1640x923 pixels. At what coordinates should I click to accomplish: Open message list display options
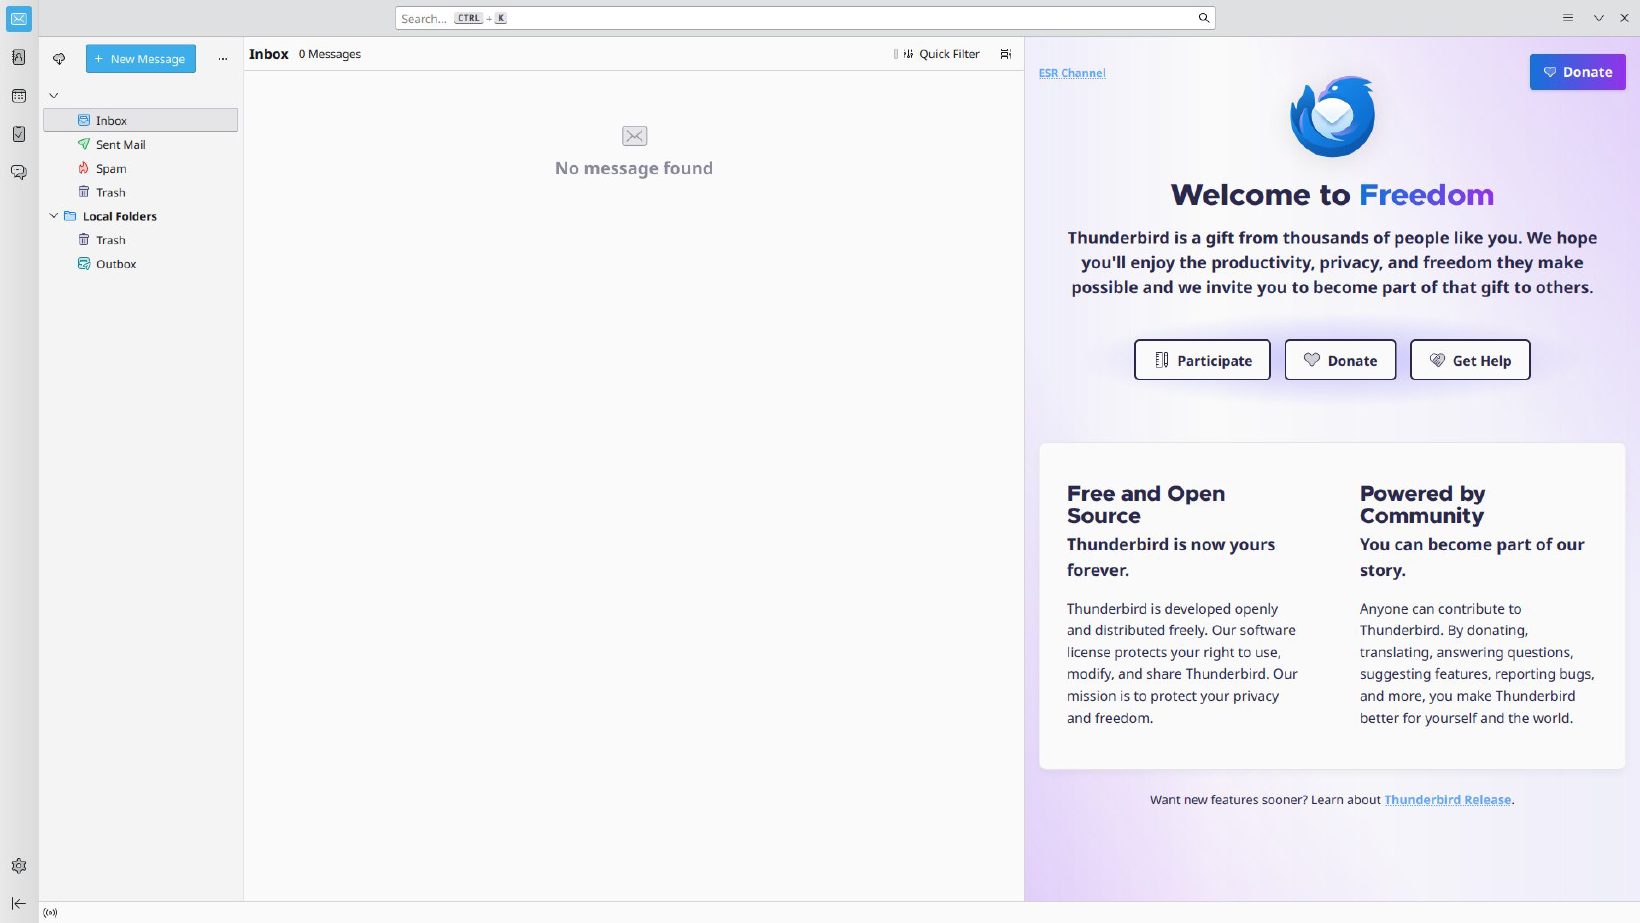click(1006, 54)
